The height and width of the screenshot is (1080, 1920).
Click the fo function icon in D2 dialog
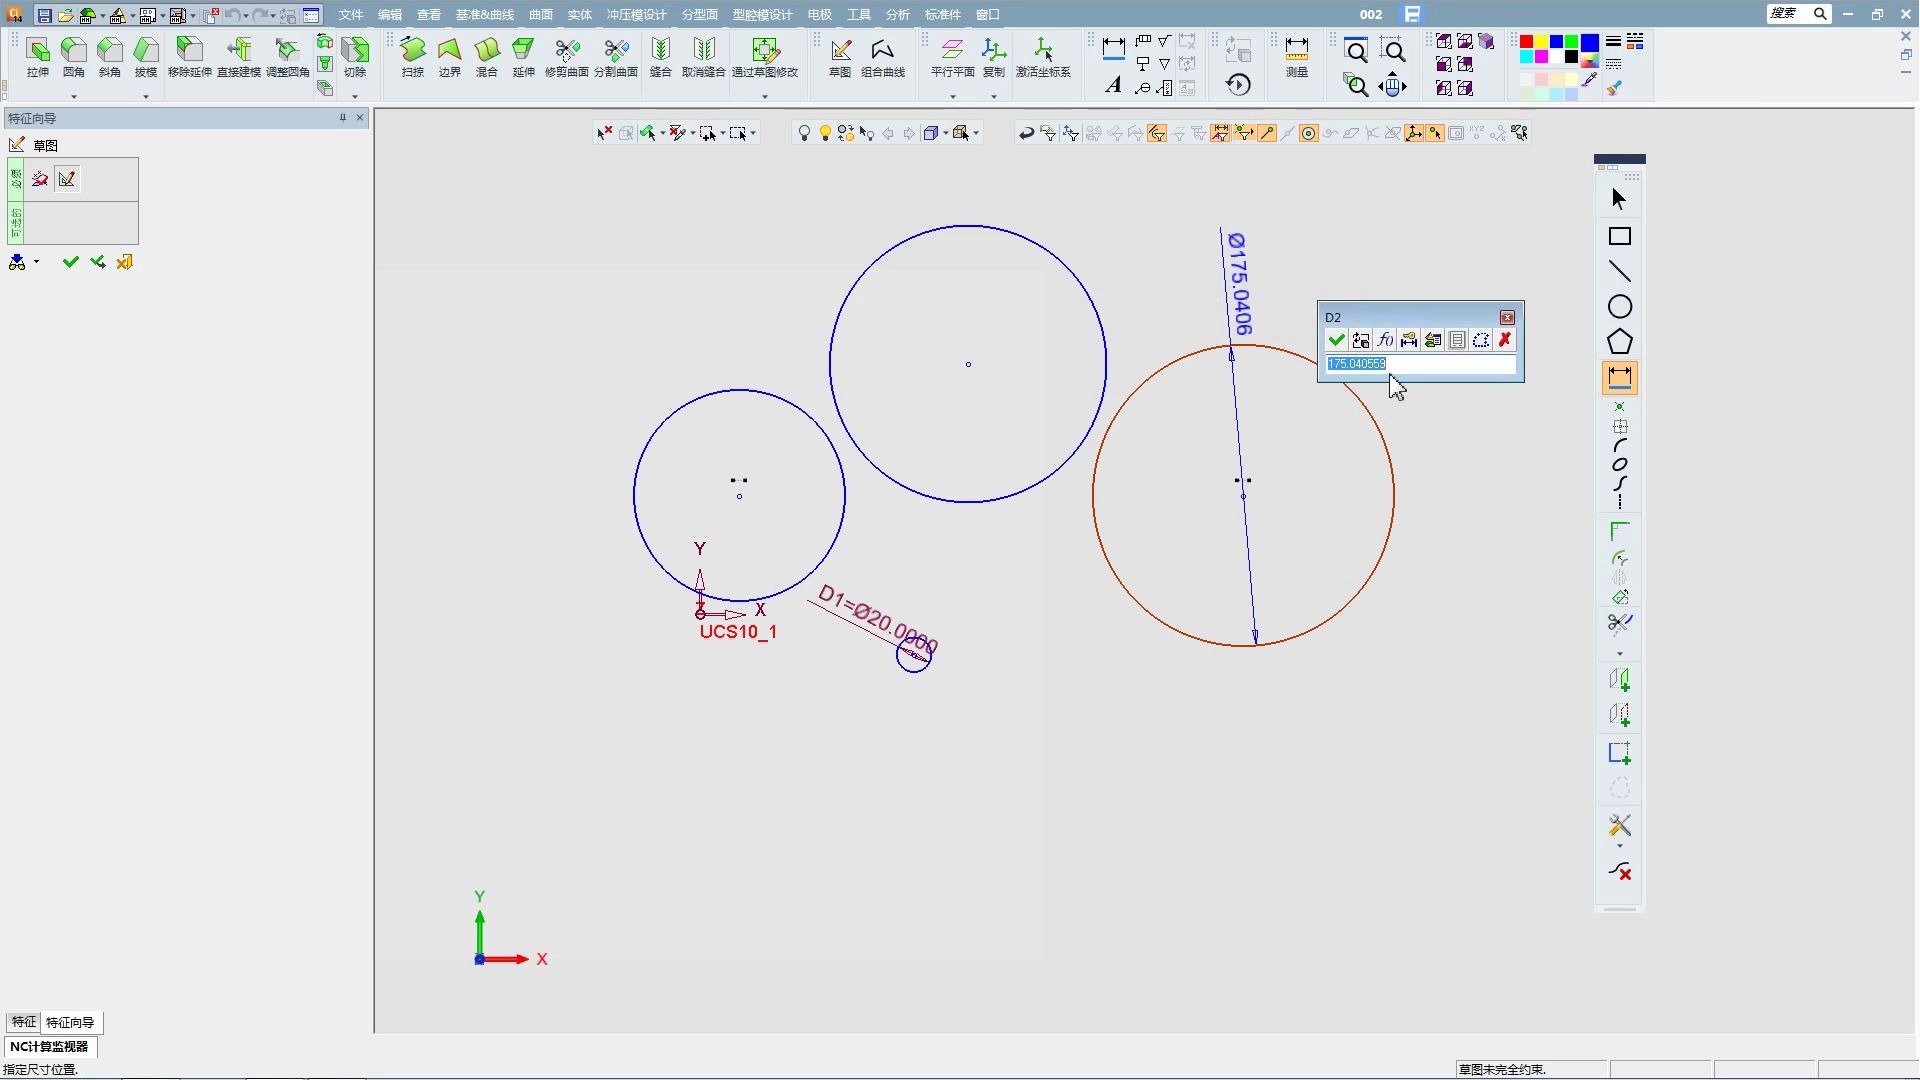pos(1384,341)
